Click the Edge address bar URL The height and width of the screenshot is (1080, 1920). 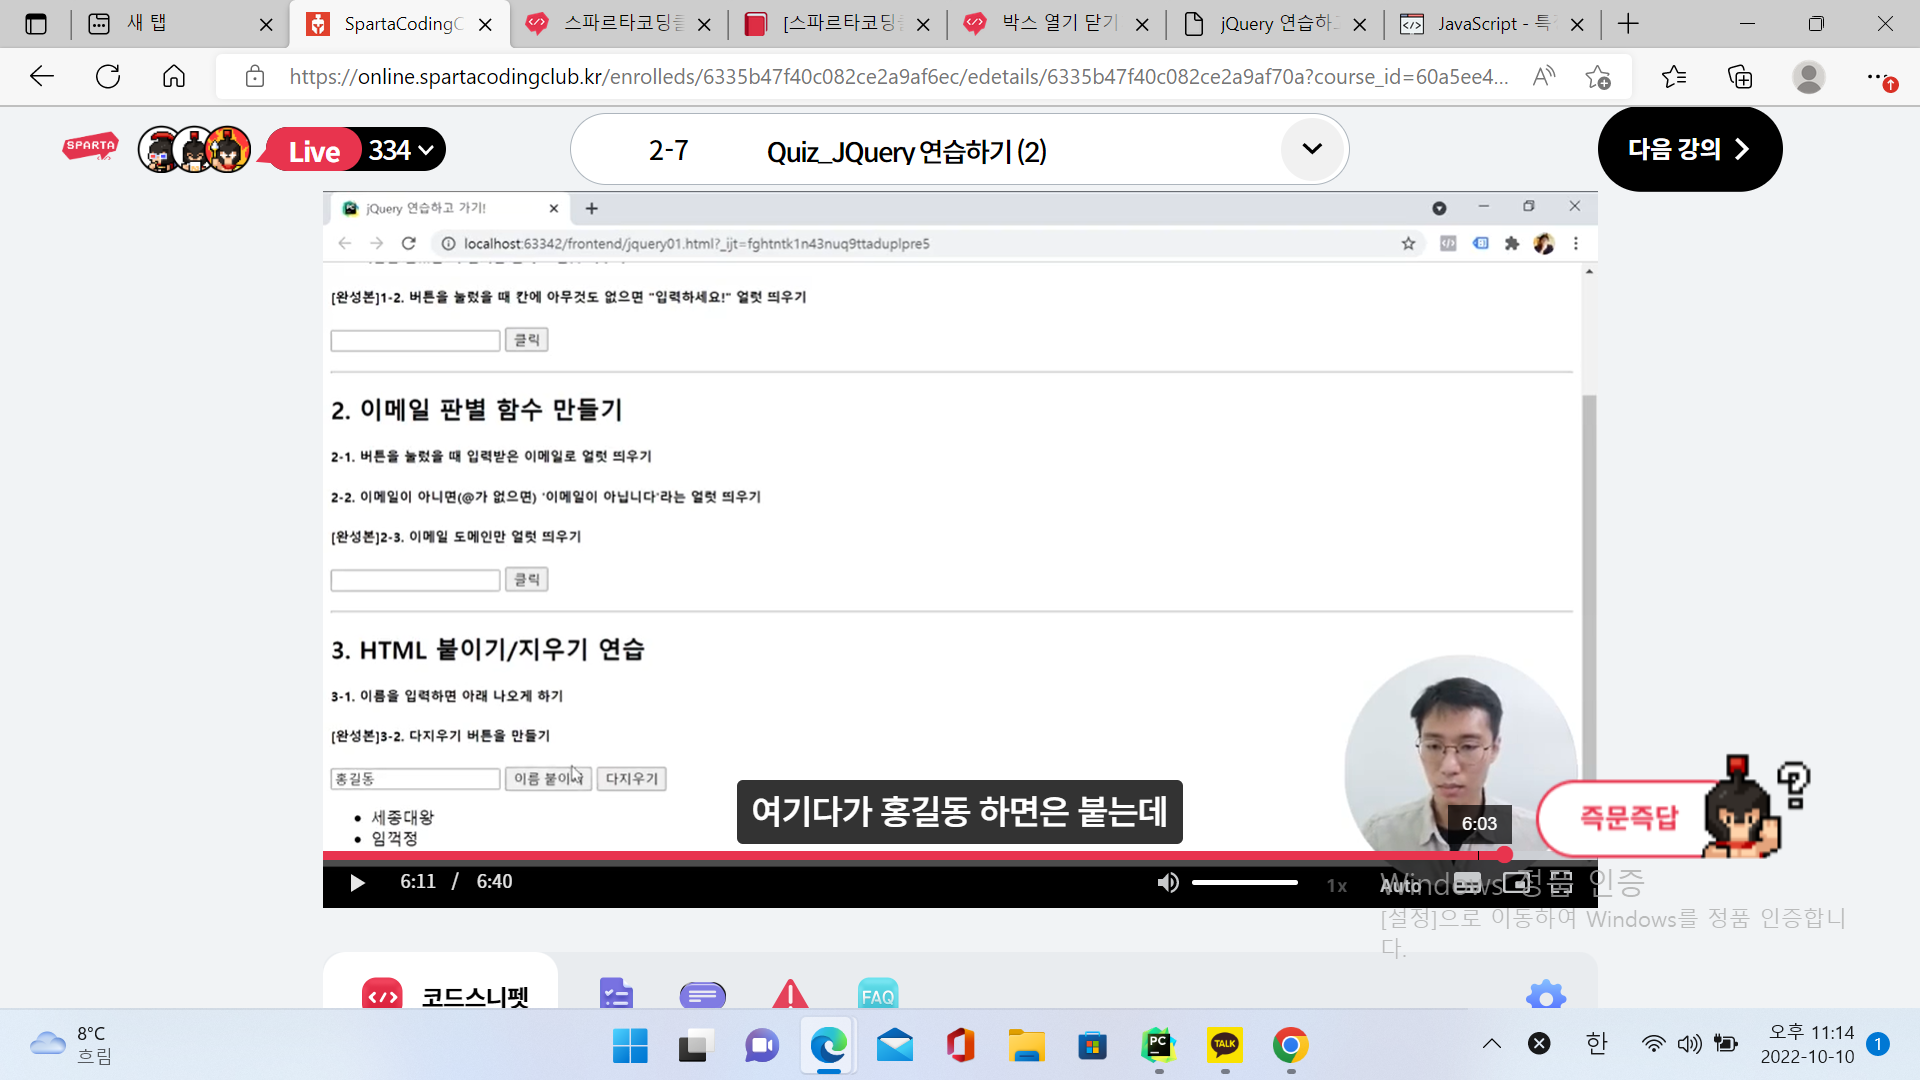[x=898, y=76]
